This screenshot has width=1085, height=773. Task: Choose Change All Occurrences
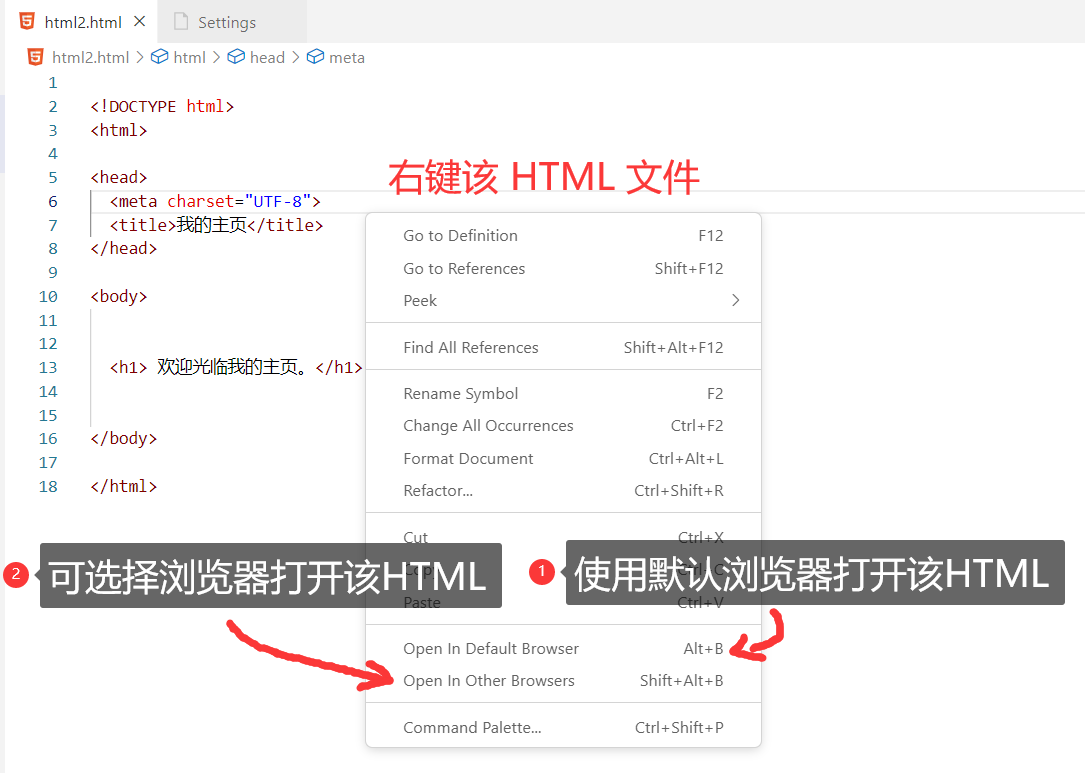[563, 426]
